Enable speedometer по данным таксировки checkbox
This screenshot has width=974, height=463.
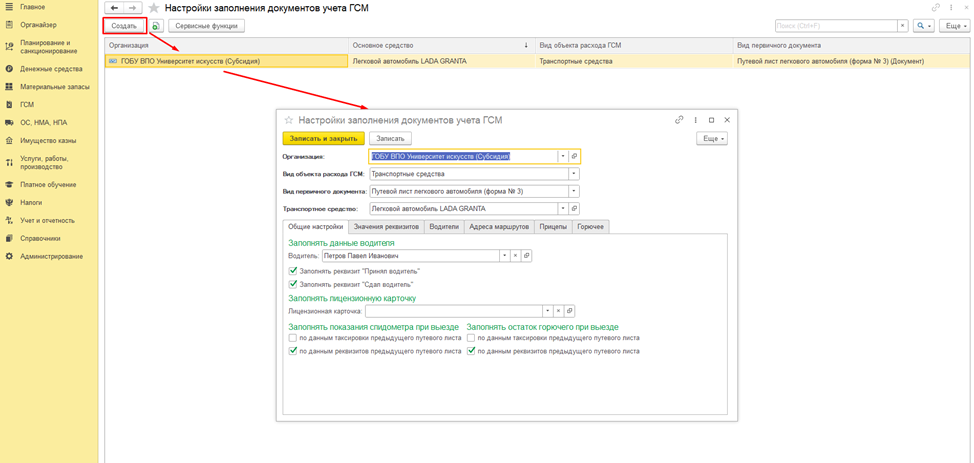[x=293, y=338]
